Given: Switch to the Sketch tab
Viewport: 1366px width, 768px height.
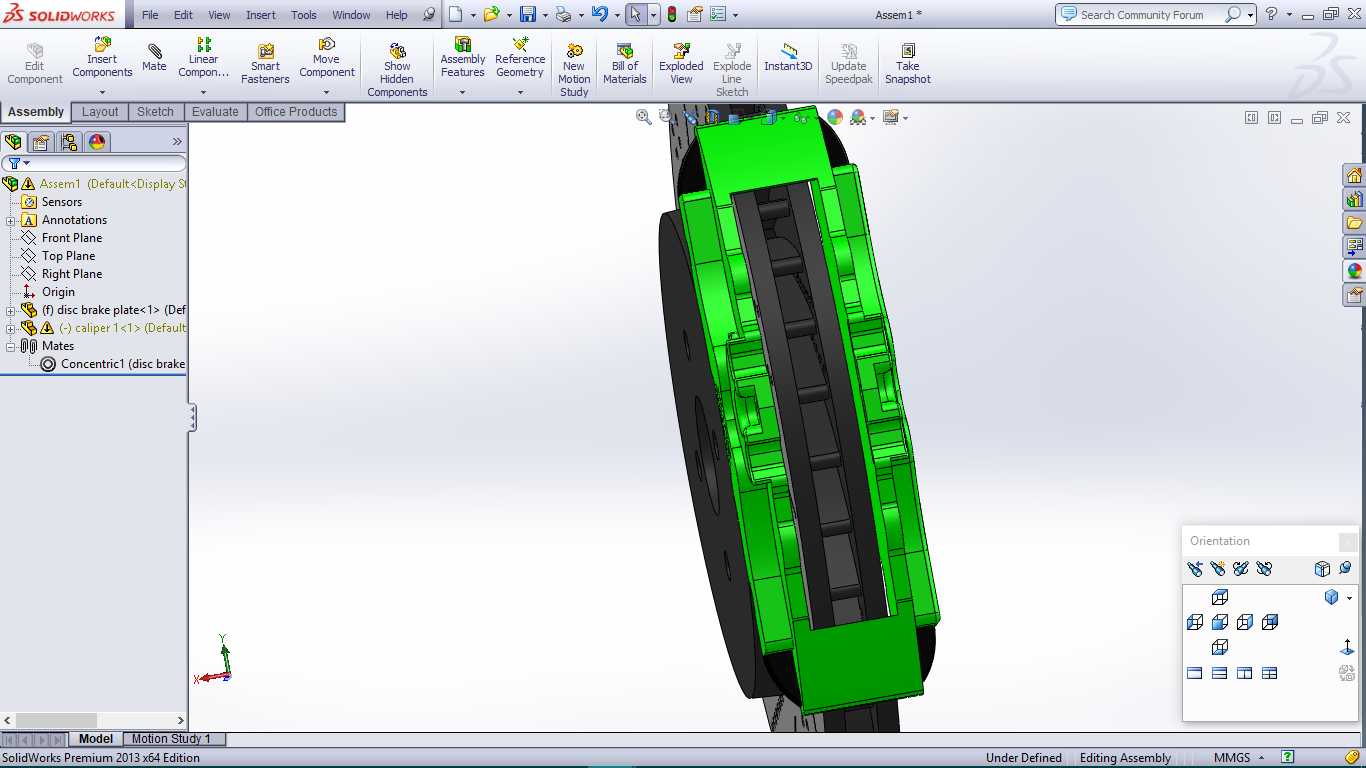Looking at the screenshot, I should (x=155, y=112).
